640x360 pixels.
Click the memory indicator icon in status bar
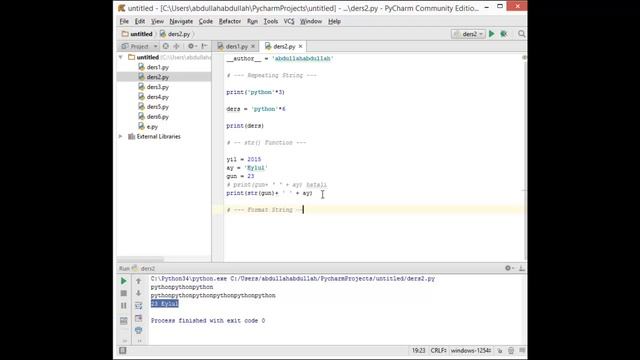tap(522, 351)
